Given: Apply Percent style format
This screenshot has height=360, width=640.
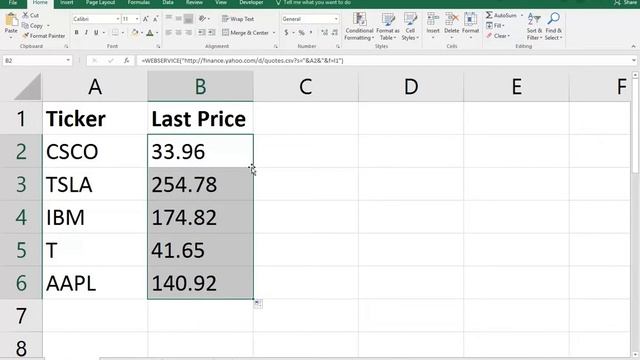Looking at the screenshot, I should coord(302,33).
